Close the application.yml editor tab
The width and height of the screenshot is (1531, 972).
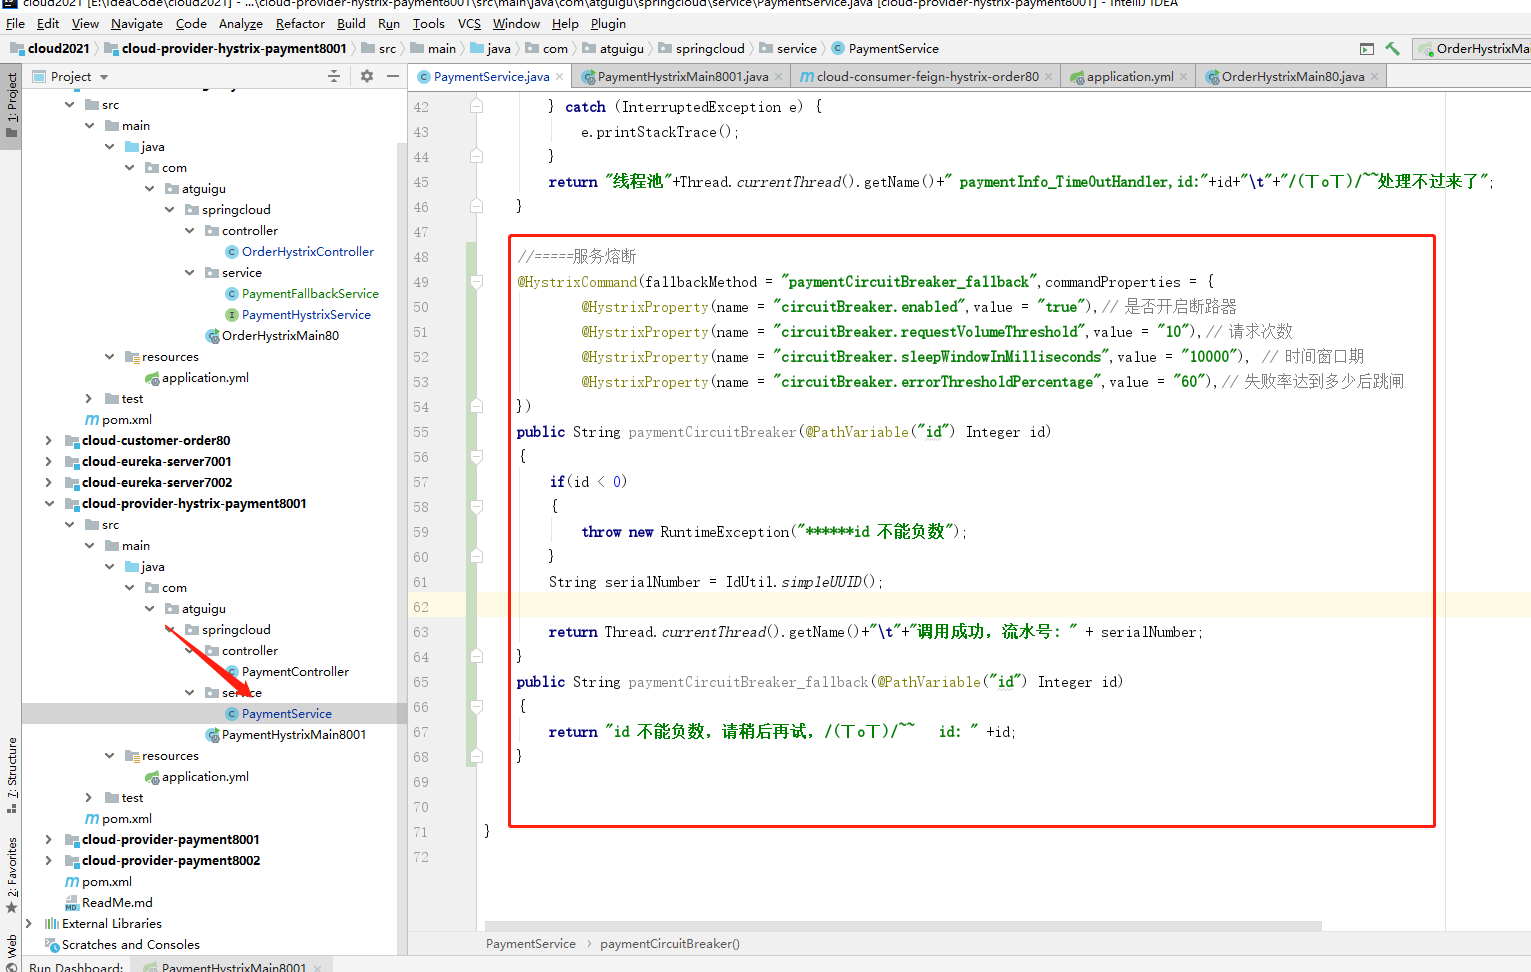point(1184,77)
